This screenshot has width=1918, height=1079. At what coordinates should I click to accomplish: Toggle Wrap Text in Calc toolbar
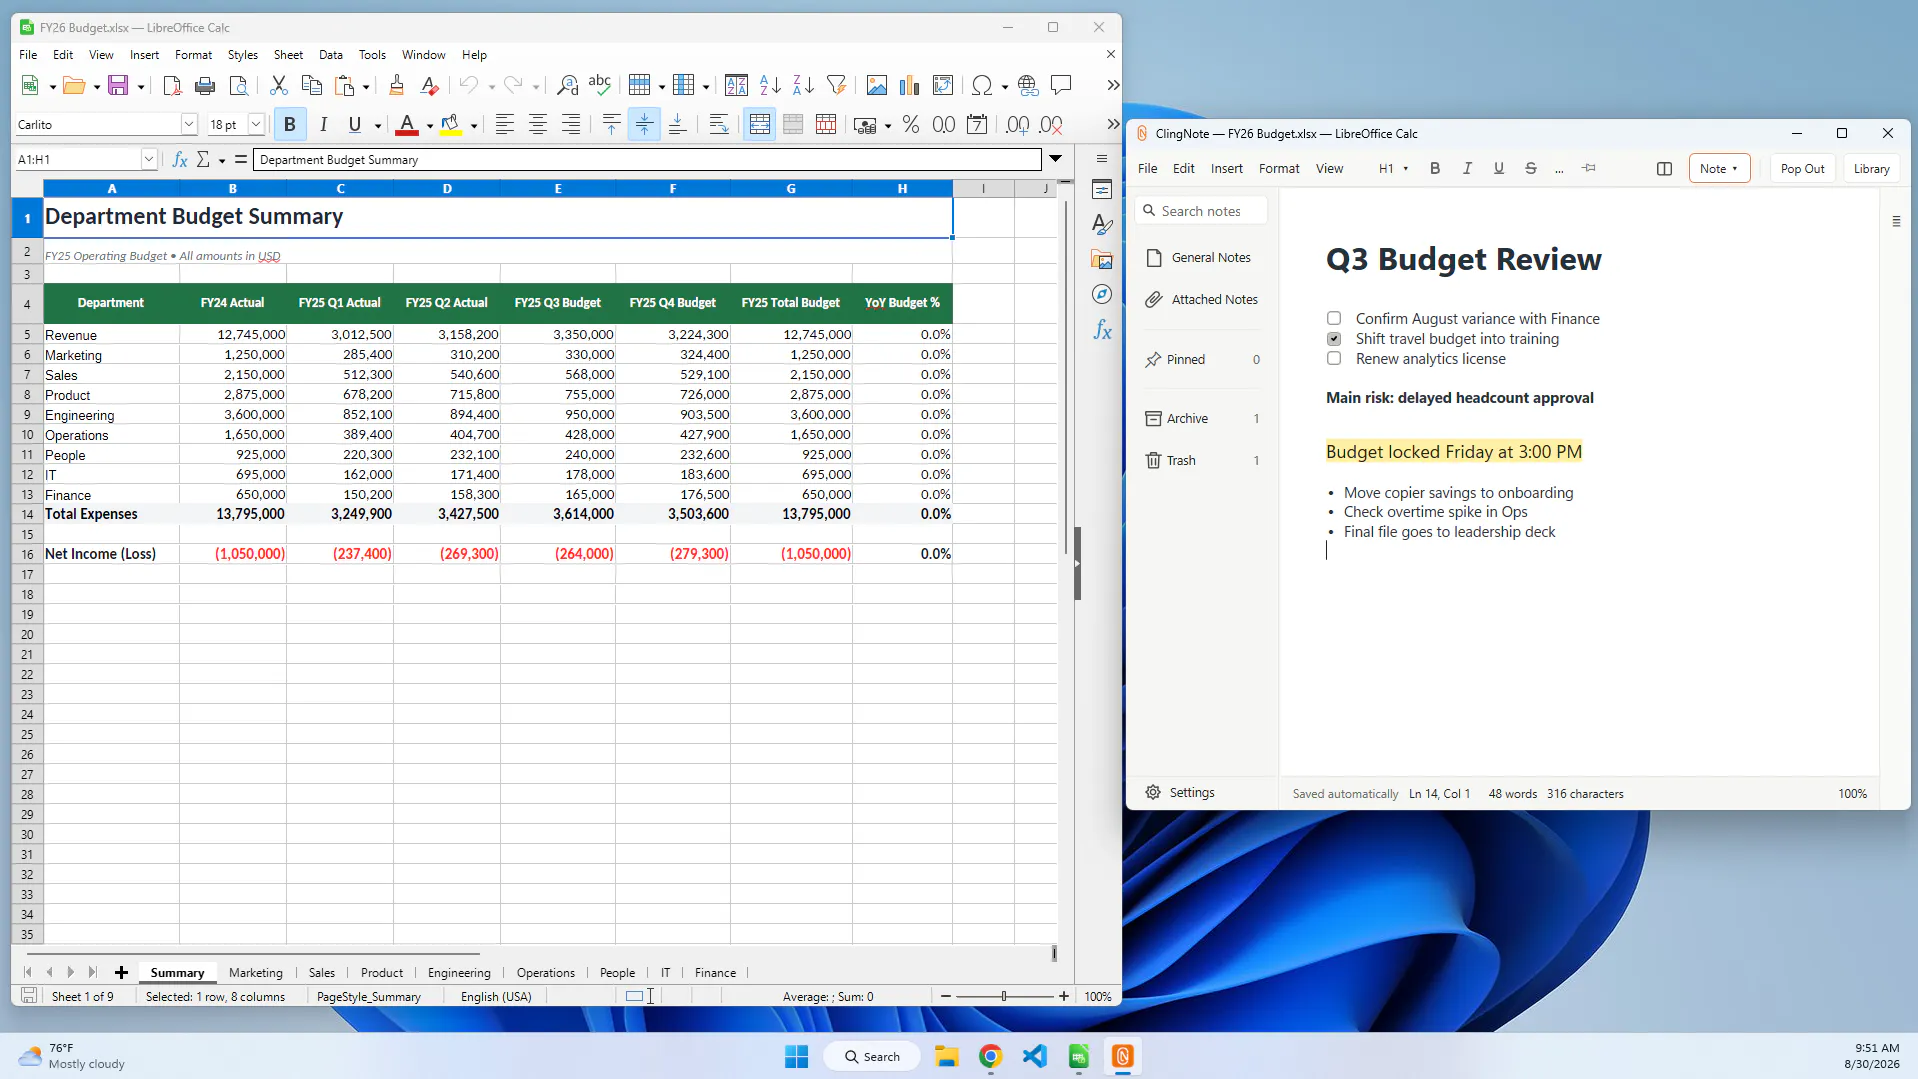click(718, 124)
